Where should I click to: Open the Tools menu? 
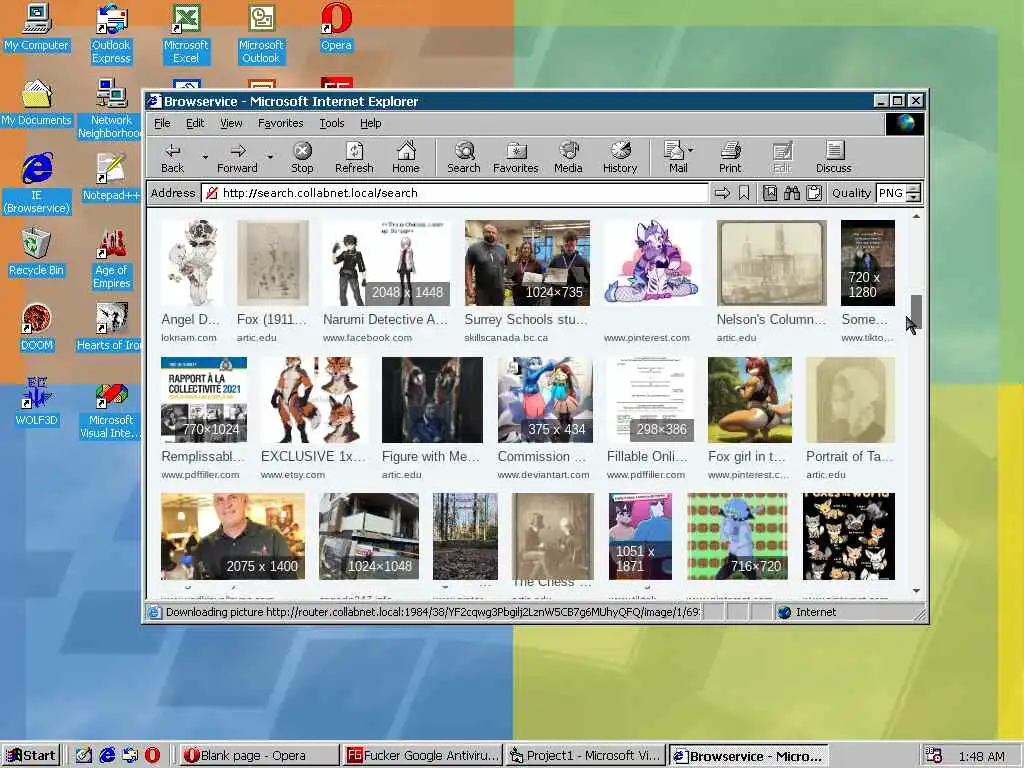coord(332,123)
